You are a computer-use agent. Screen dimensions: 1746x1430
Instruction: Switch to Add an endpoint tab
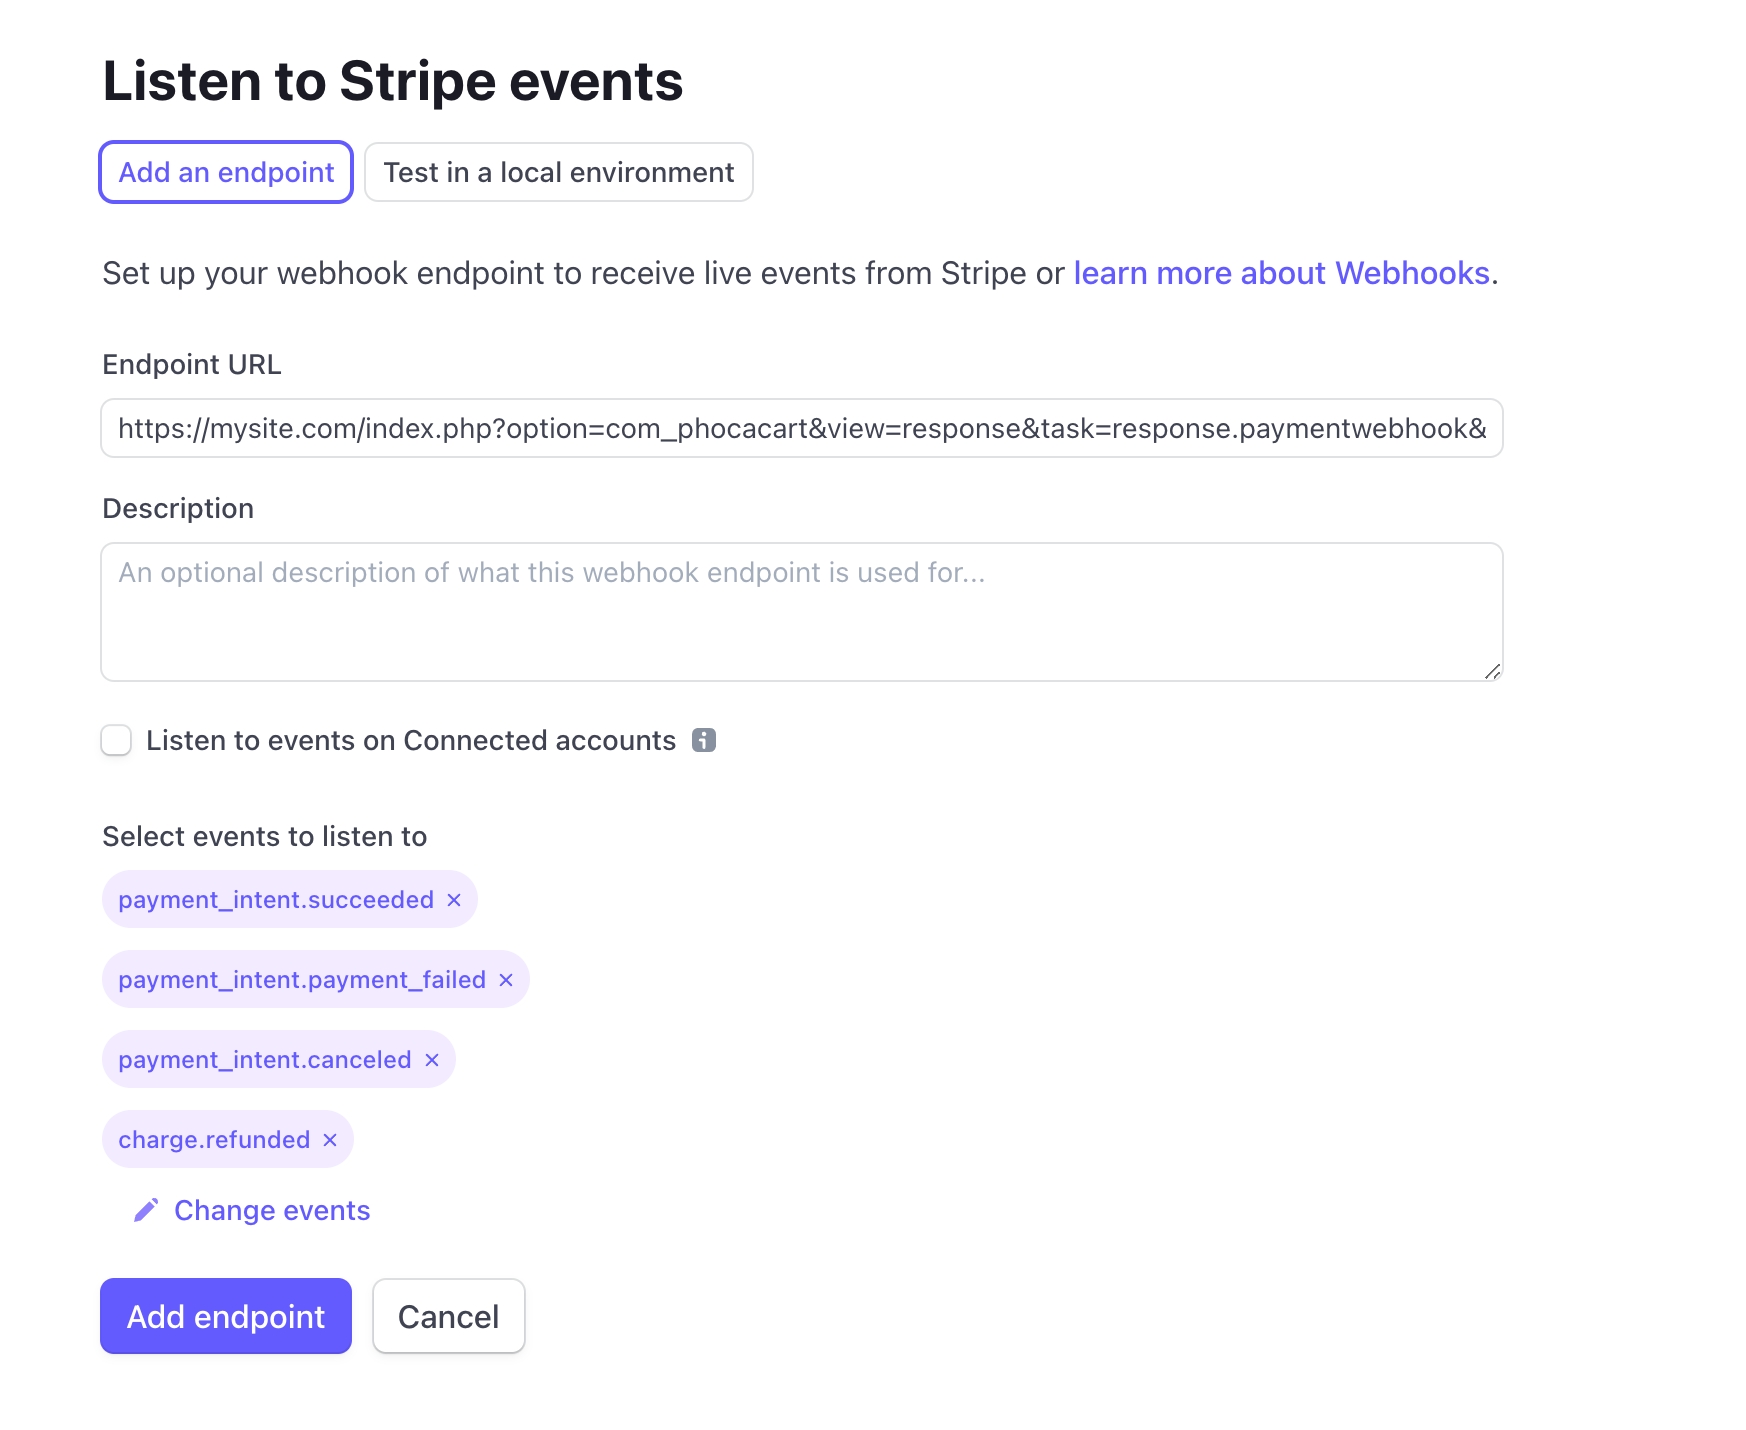226,172
